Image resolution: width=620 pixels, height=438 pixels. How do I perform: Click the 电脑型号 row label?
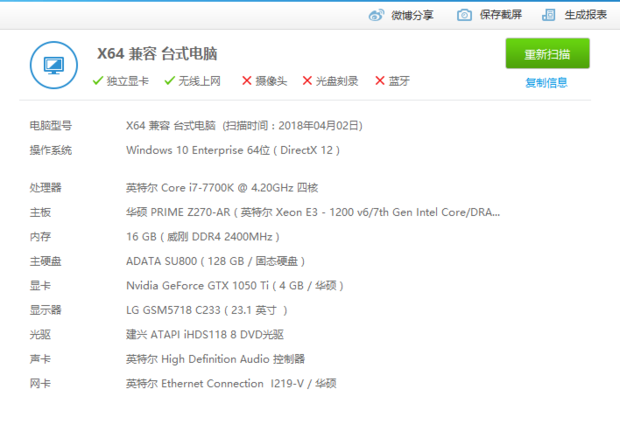coord(51,126)
